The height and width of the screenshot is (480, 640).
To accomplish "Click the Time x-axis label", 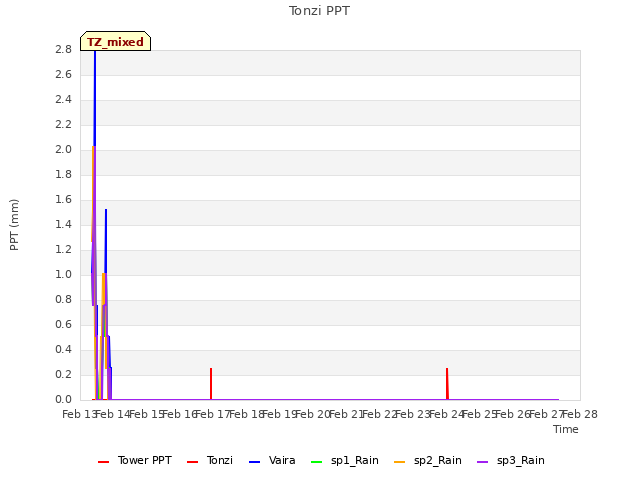I will tap(566, 429).
